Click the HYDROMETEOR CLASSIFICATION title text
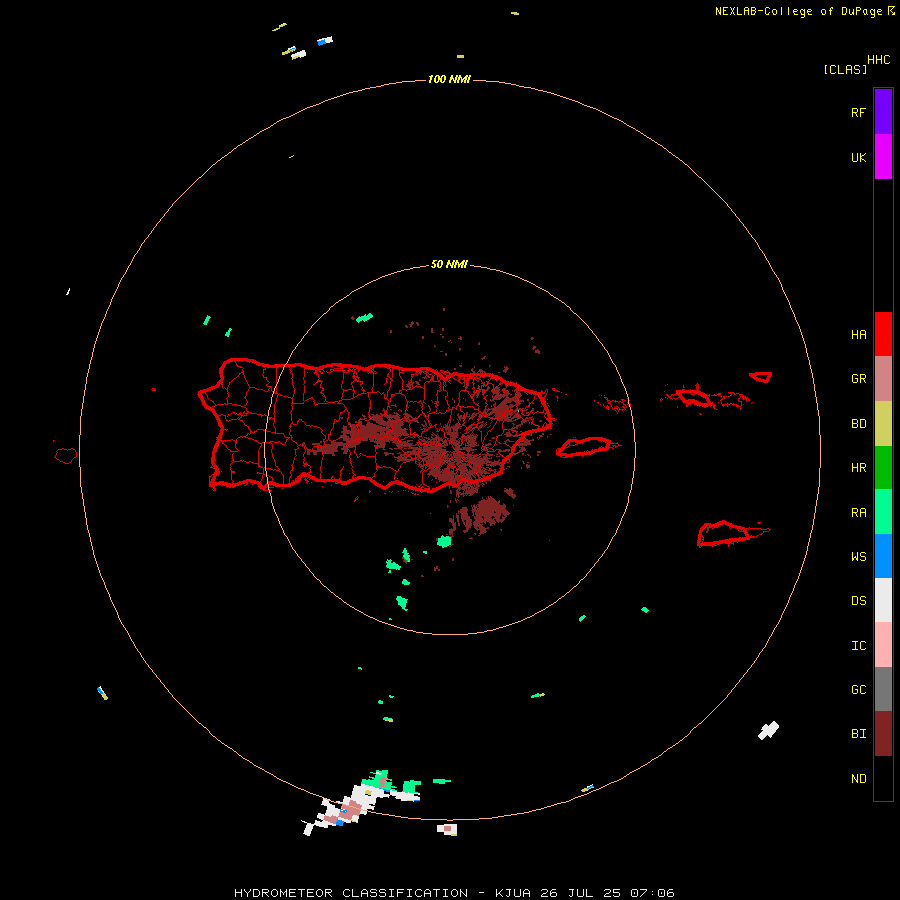 pos(351,893)
